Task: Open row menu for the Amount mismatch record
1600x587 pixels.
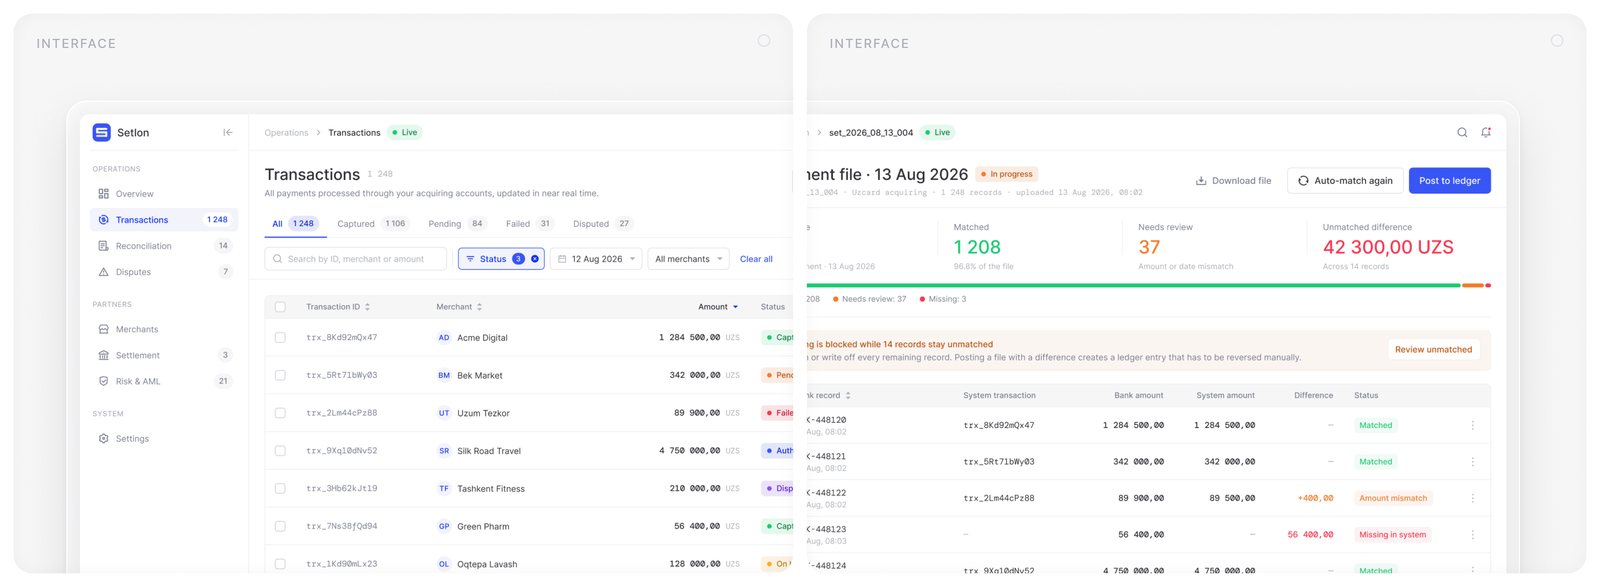Action: pos(1473,498)
